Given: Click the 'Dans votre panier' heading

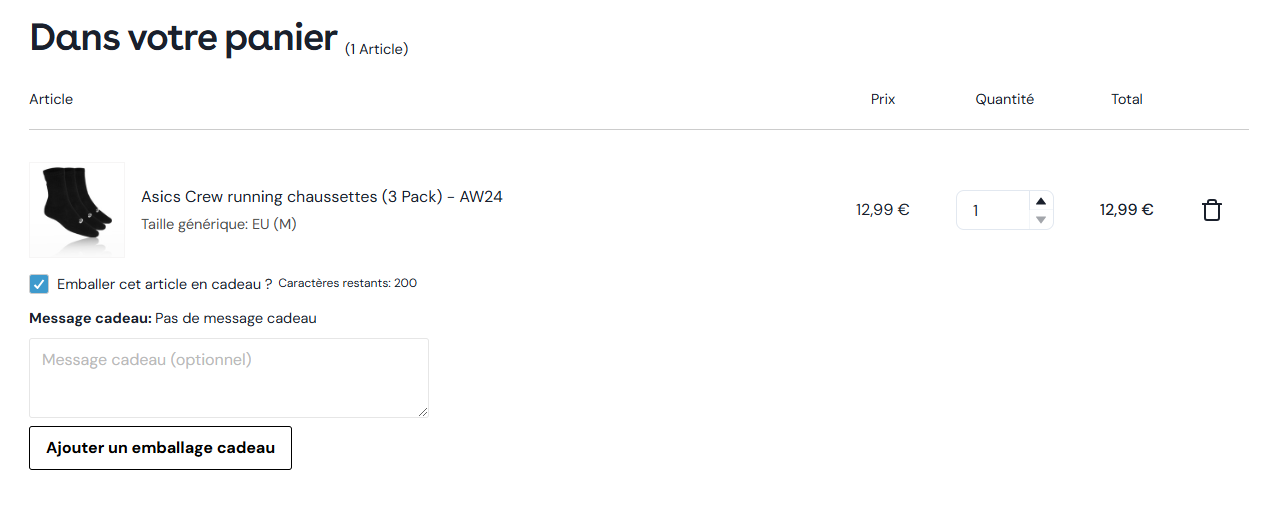Looking at the screenshot, I should coord(184,37).
